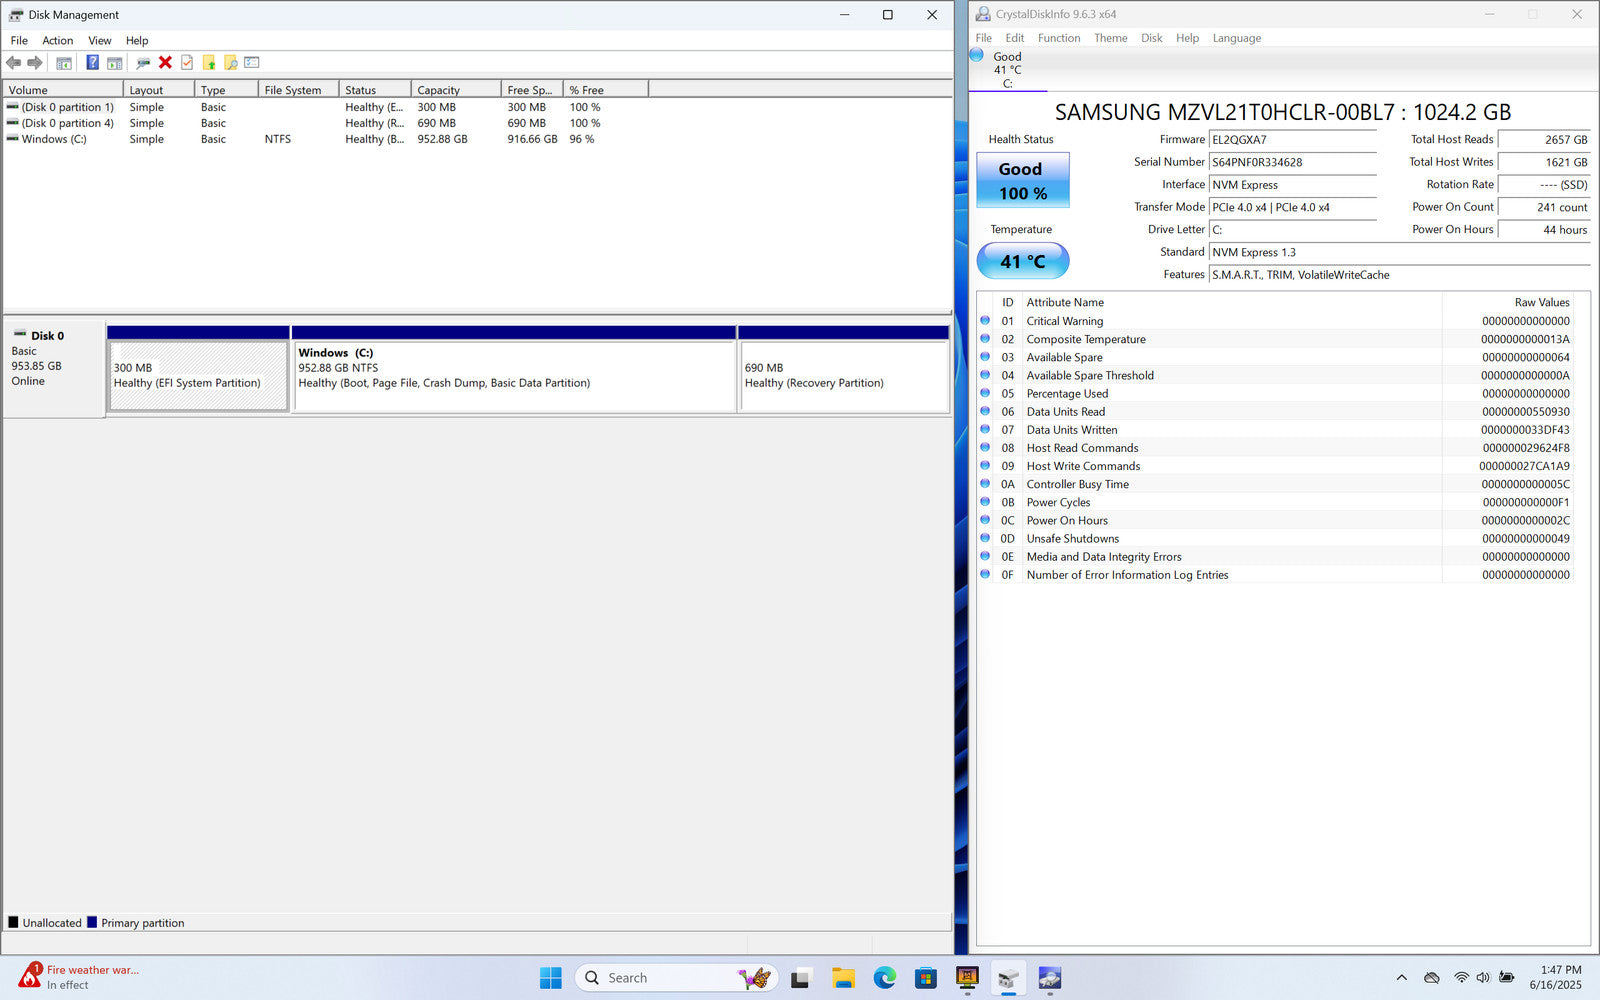Open Microsoft Edge from the taskbar

click(884, 978)
